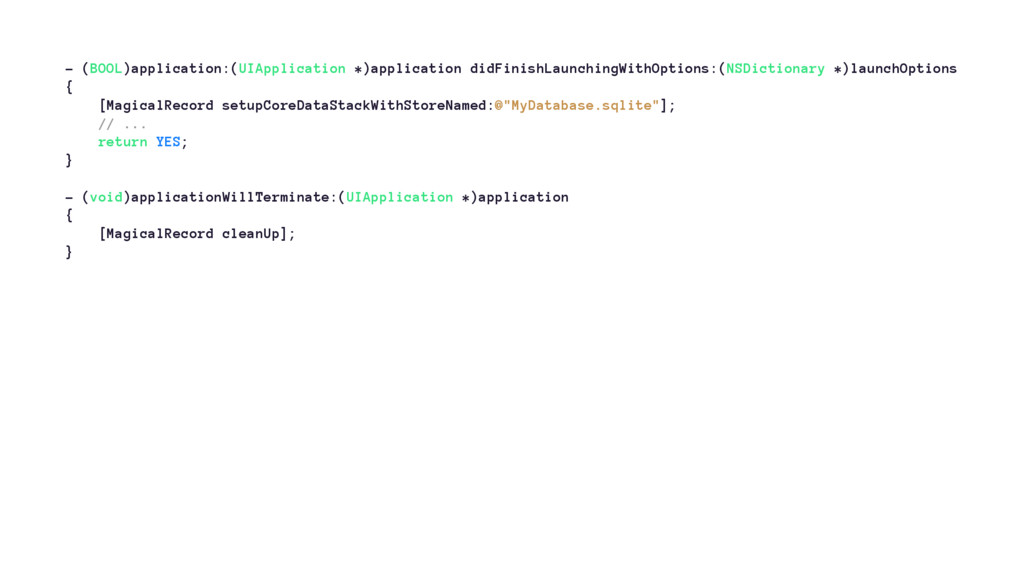
Task: Place cursor on launchOptions parameter
Action: tap(903, 69)
